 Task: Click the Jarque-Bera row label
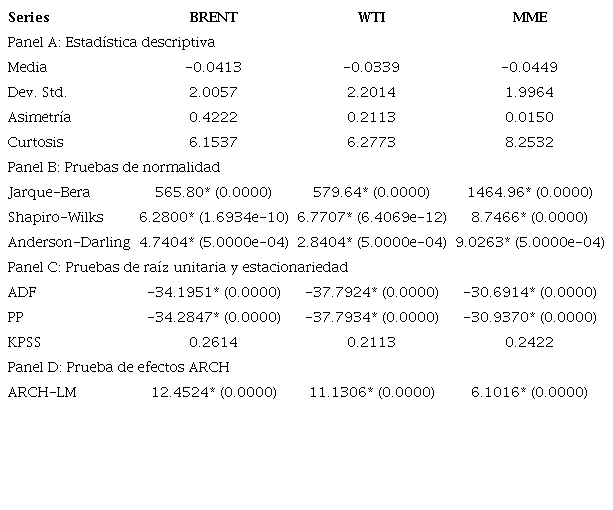43,192
